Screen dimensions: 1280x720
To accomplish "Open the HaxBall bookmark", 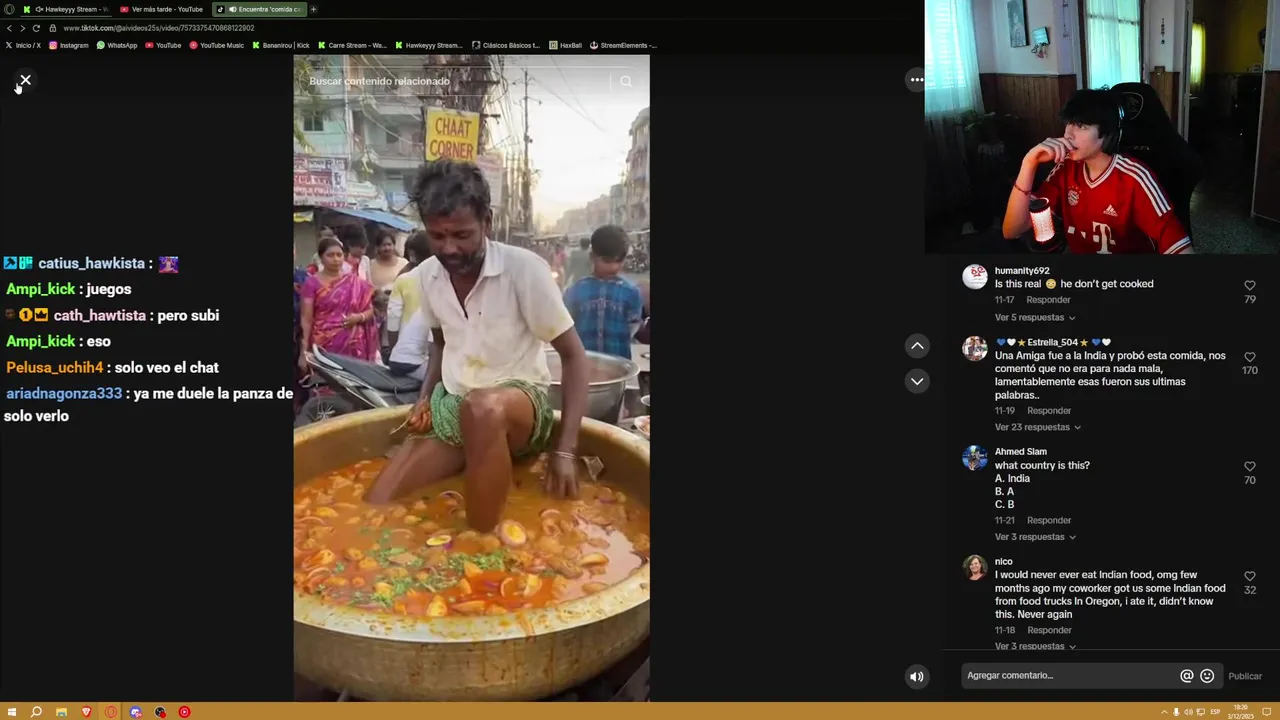I will pyautogui.click(x=565, y=45).
